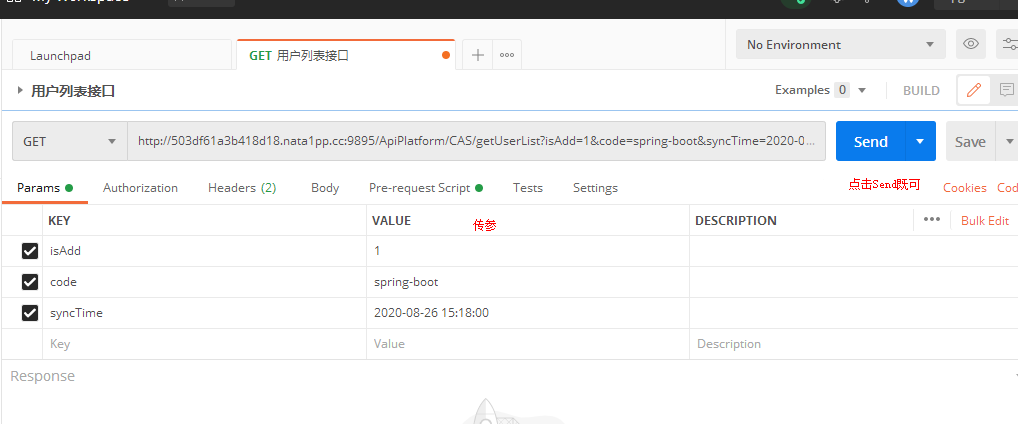Image resolution: width=1018 pixels, height=424 pixels.
Task: Open the Tests tab
Action: pyautogui.click(x=528, y=188)
